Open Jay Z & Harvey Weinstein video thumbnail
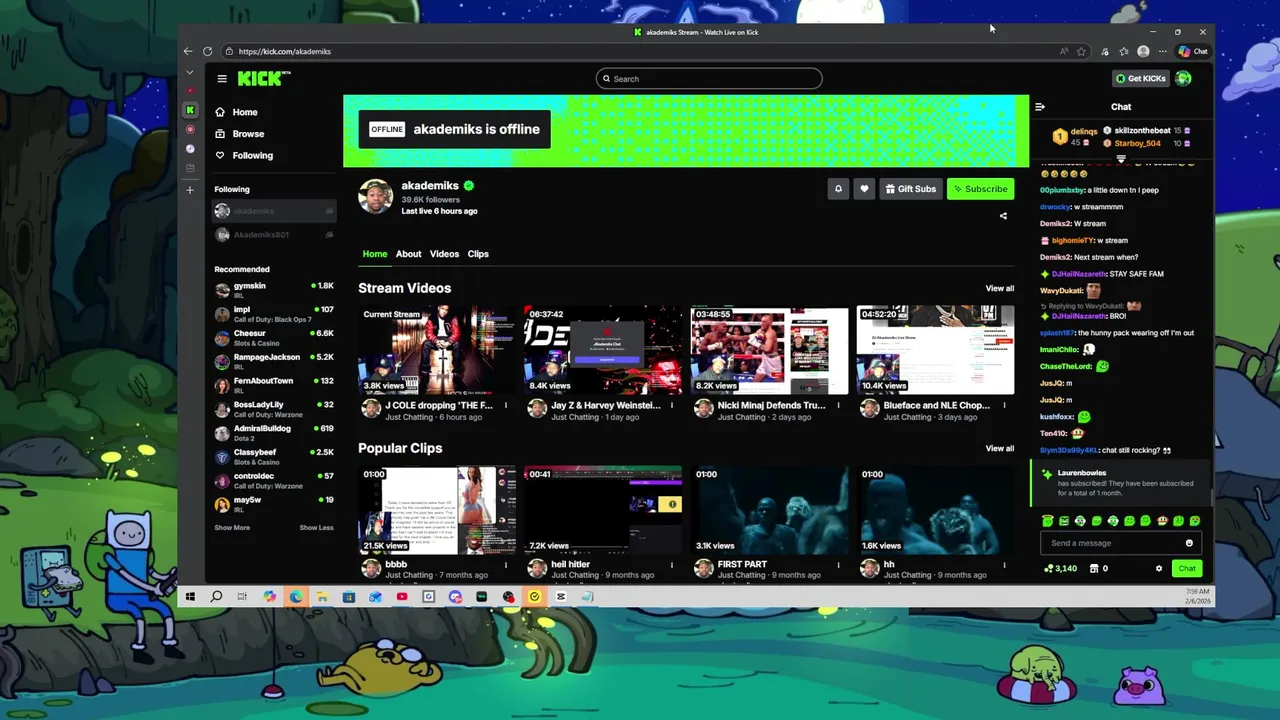 [603, 350]
